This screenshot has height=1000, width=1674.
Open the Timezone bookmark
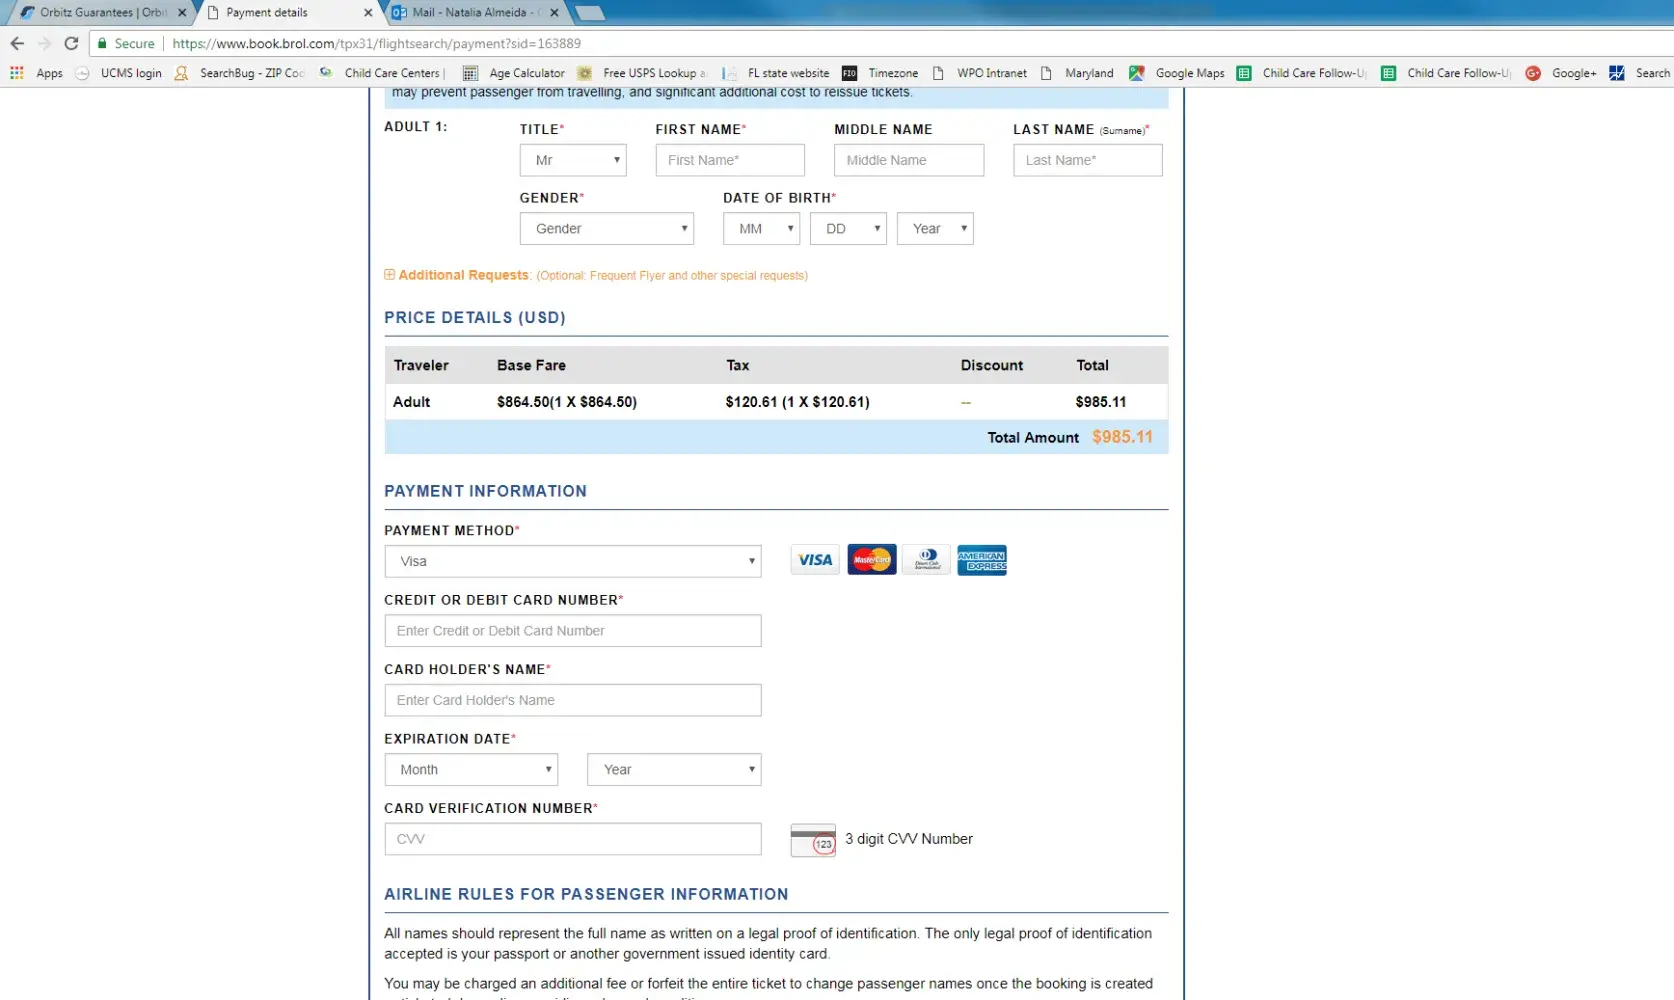(x=880, y=73)
